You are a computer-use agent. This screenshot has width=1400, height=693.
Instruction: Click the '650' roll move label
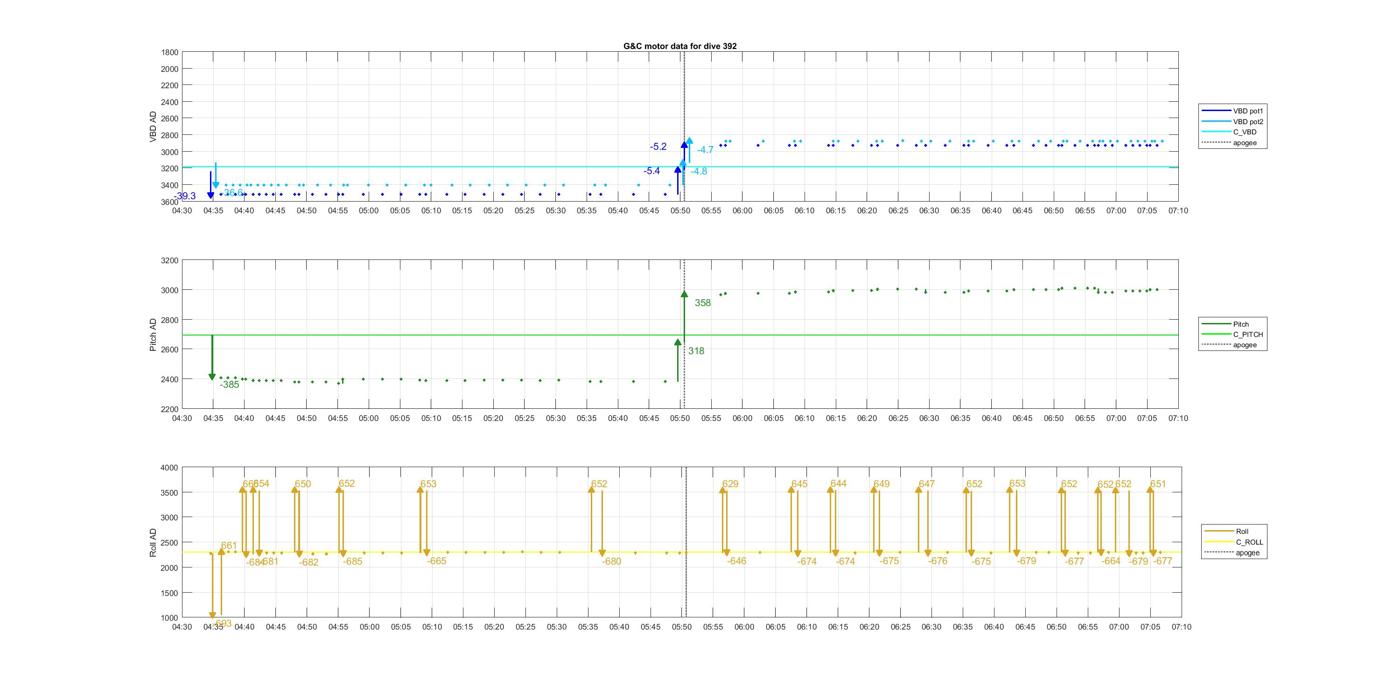coord(303,484)
